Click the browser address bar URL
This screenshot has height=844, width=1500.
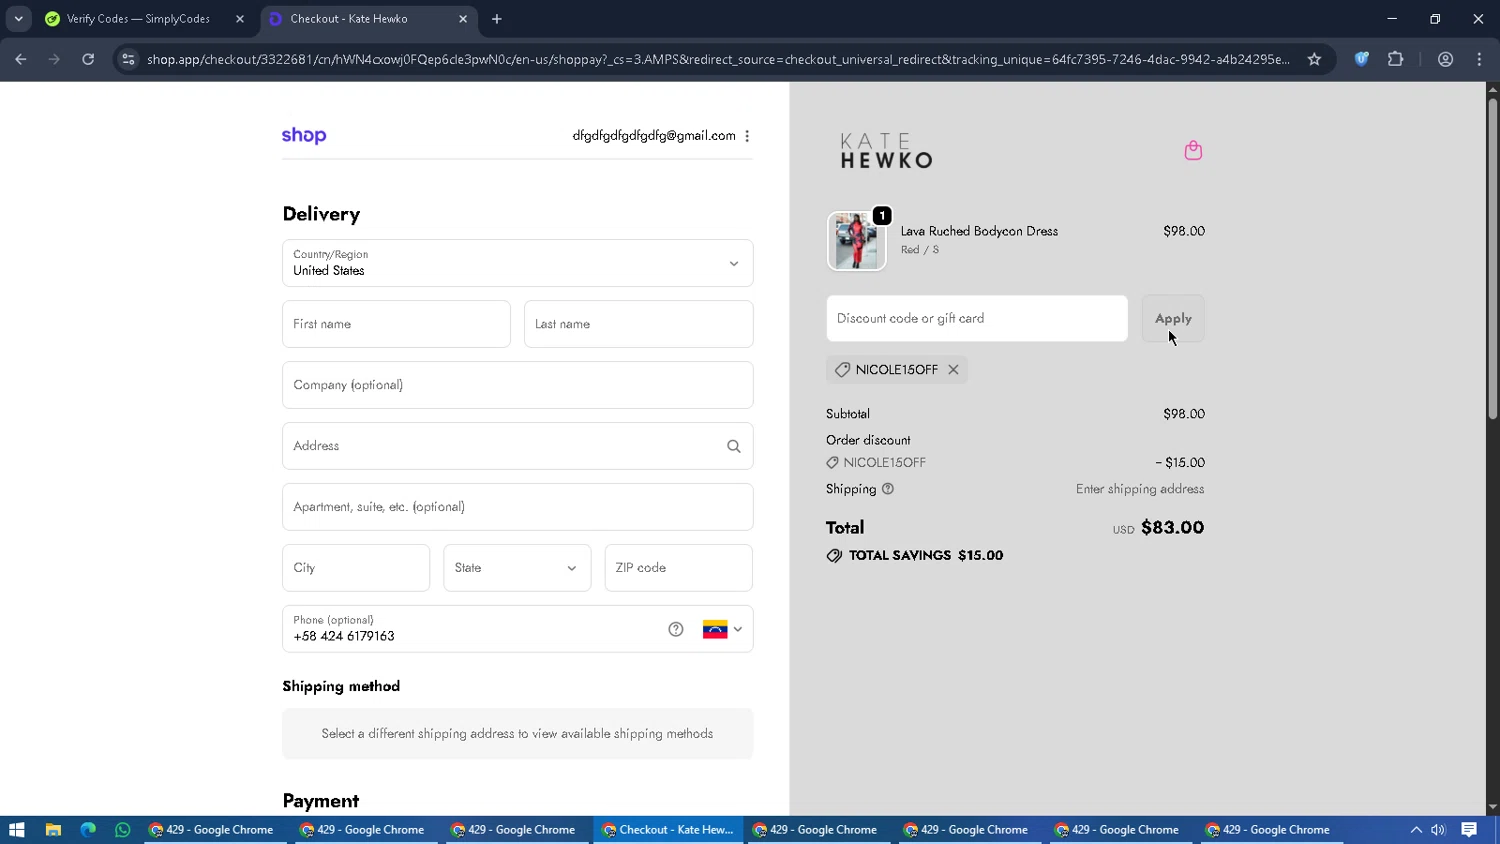(x=718, y=59)
